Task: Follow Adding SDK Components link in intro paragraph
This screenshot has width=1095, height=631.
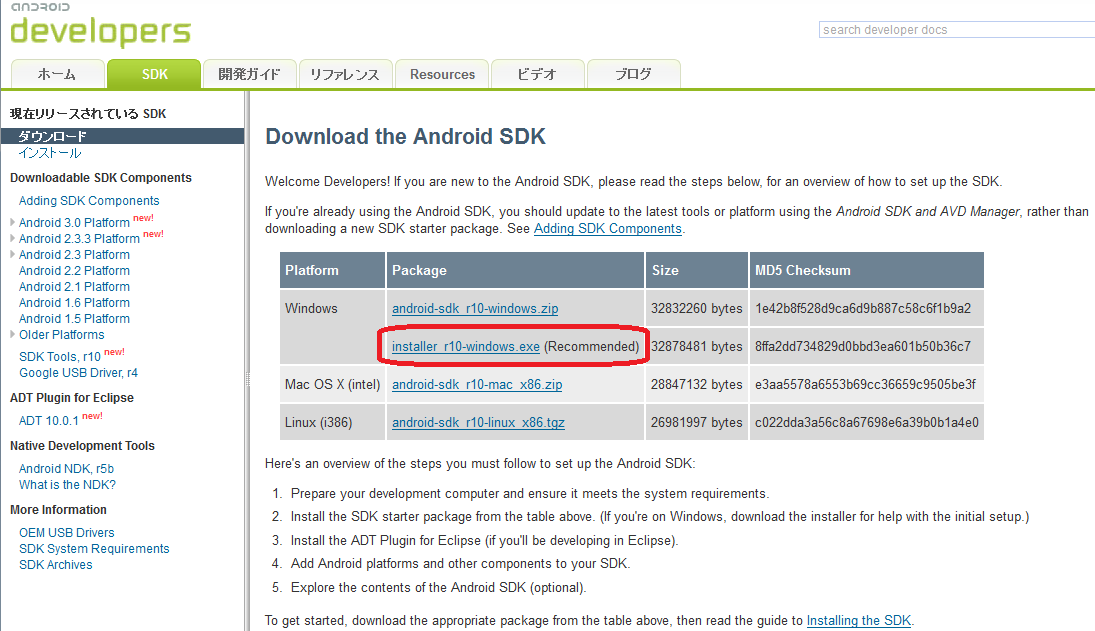Action: tap(608, 229)
